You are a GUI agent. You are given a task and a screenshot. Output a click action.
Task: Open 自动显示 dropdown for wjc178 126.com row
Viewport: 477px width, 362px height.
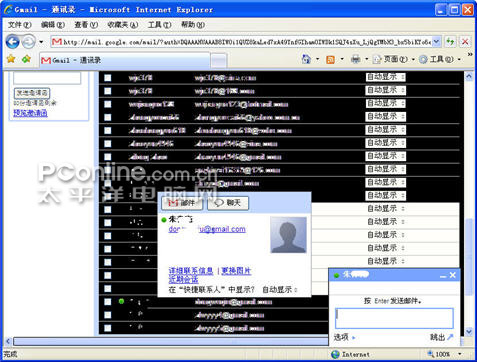coord(386,90)
